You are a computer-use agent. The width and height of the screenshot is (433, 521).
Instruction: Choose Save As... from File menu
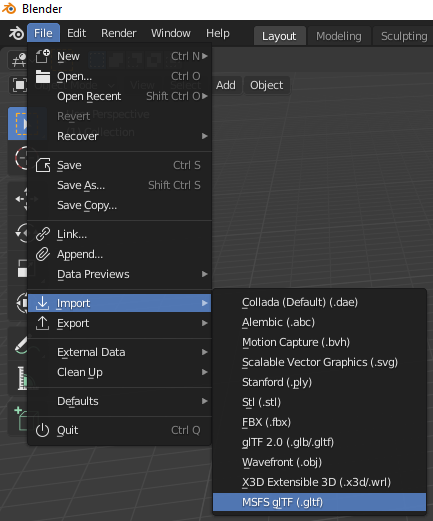click(120, 185)
